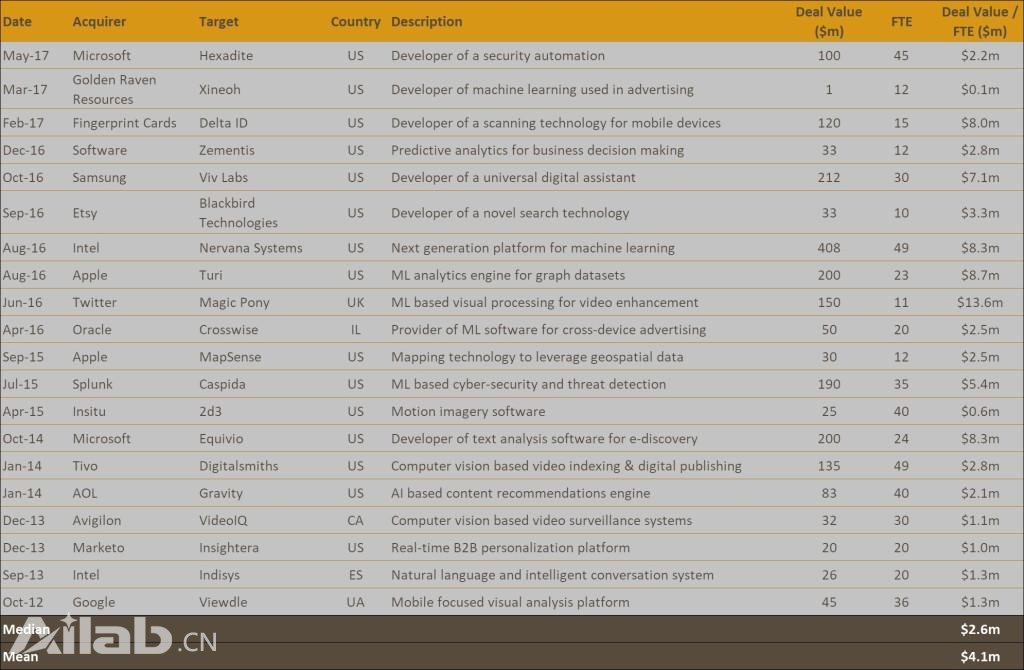
Task: Click the Mean value $4.1m
Action: 980,657
